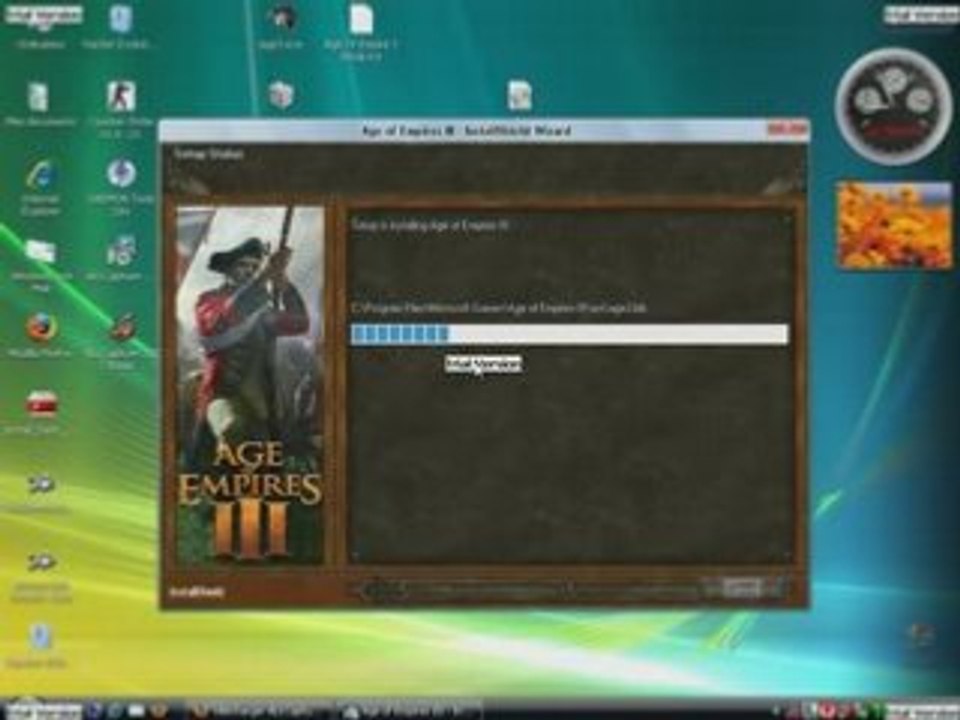
Task: Click the red shield tray icon
Action: pos(826,711)
